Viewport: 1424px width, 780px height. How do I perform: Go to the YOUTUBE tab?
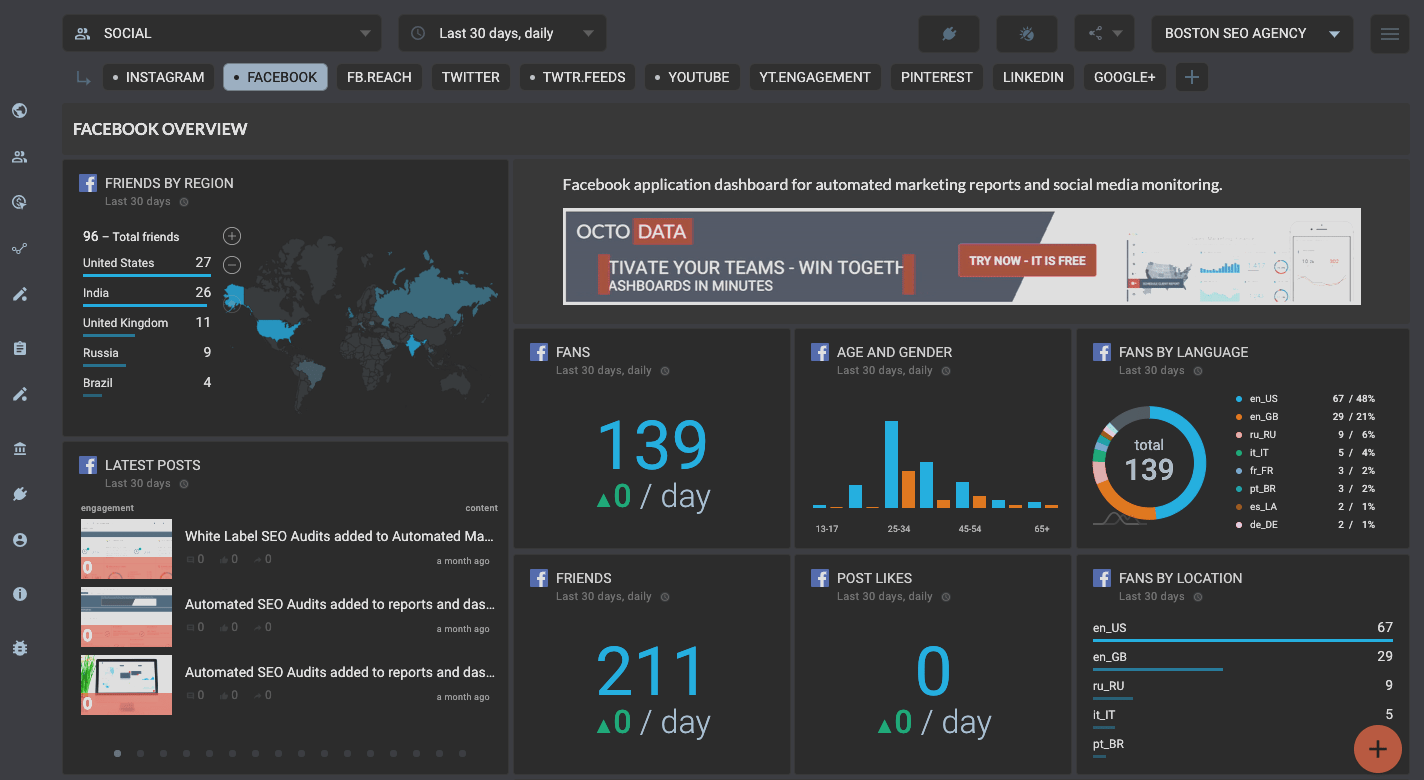(x=692, y=77)
